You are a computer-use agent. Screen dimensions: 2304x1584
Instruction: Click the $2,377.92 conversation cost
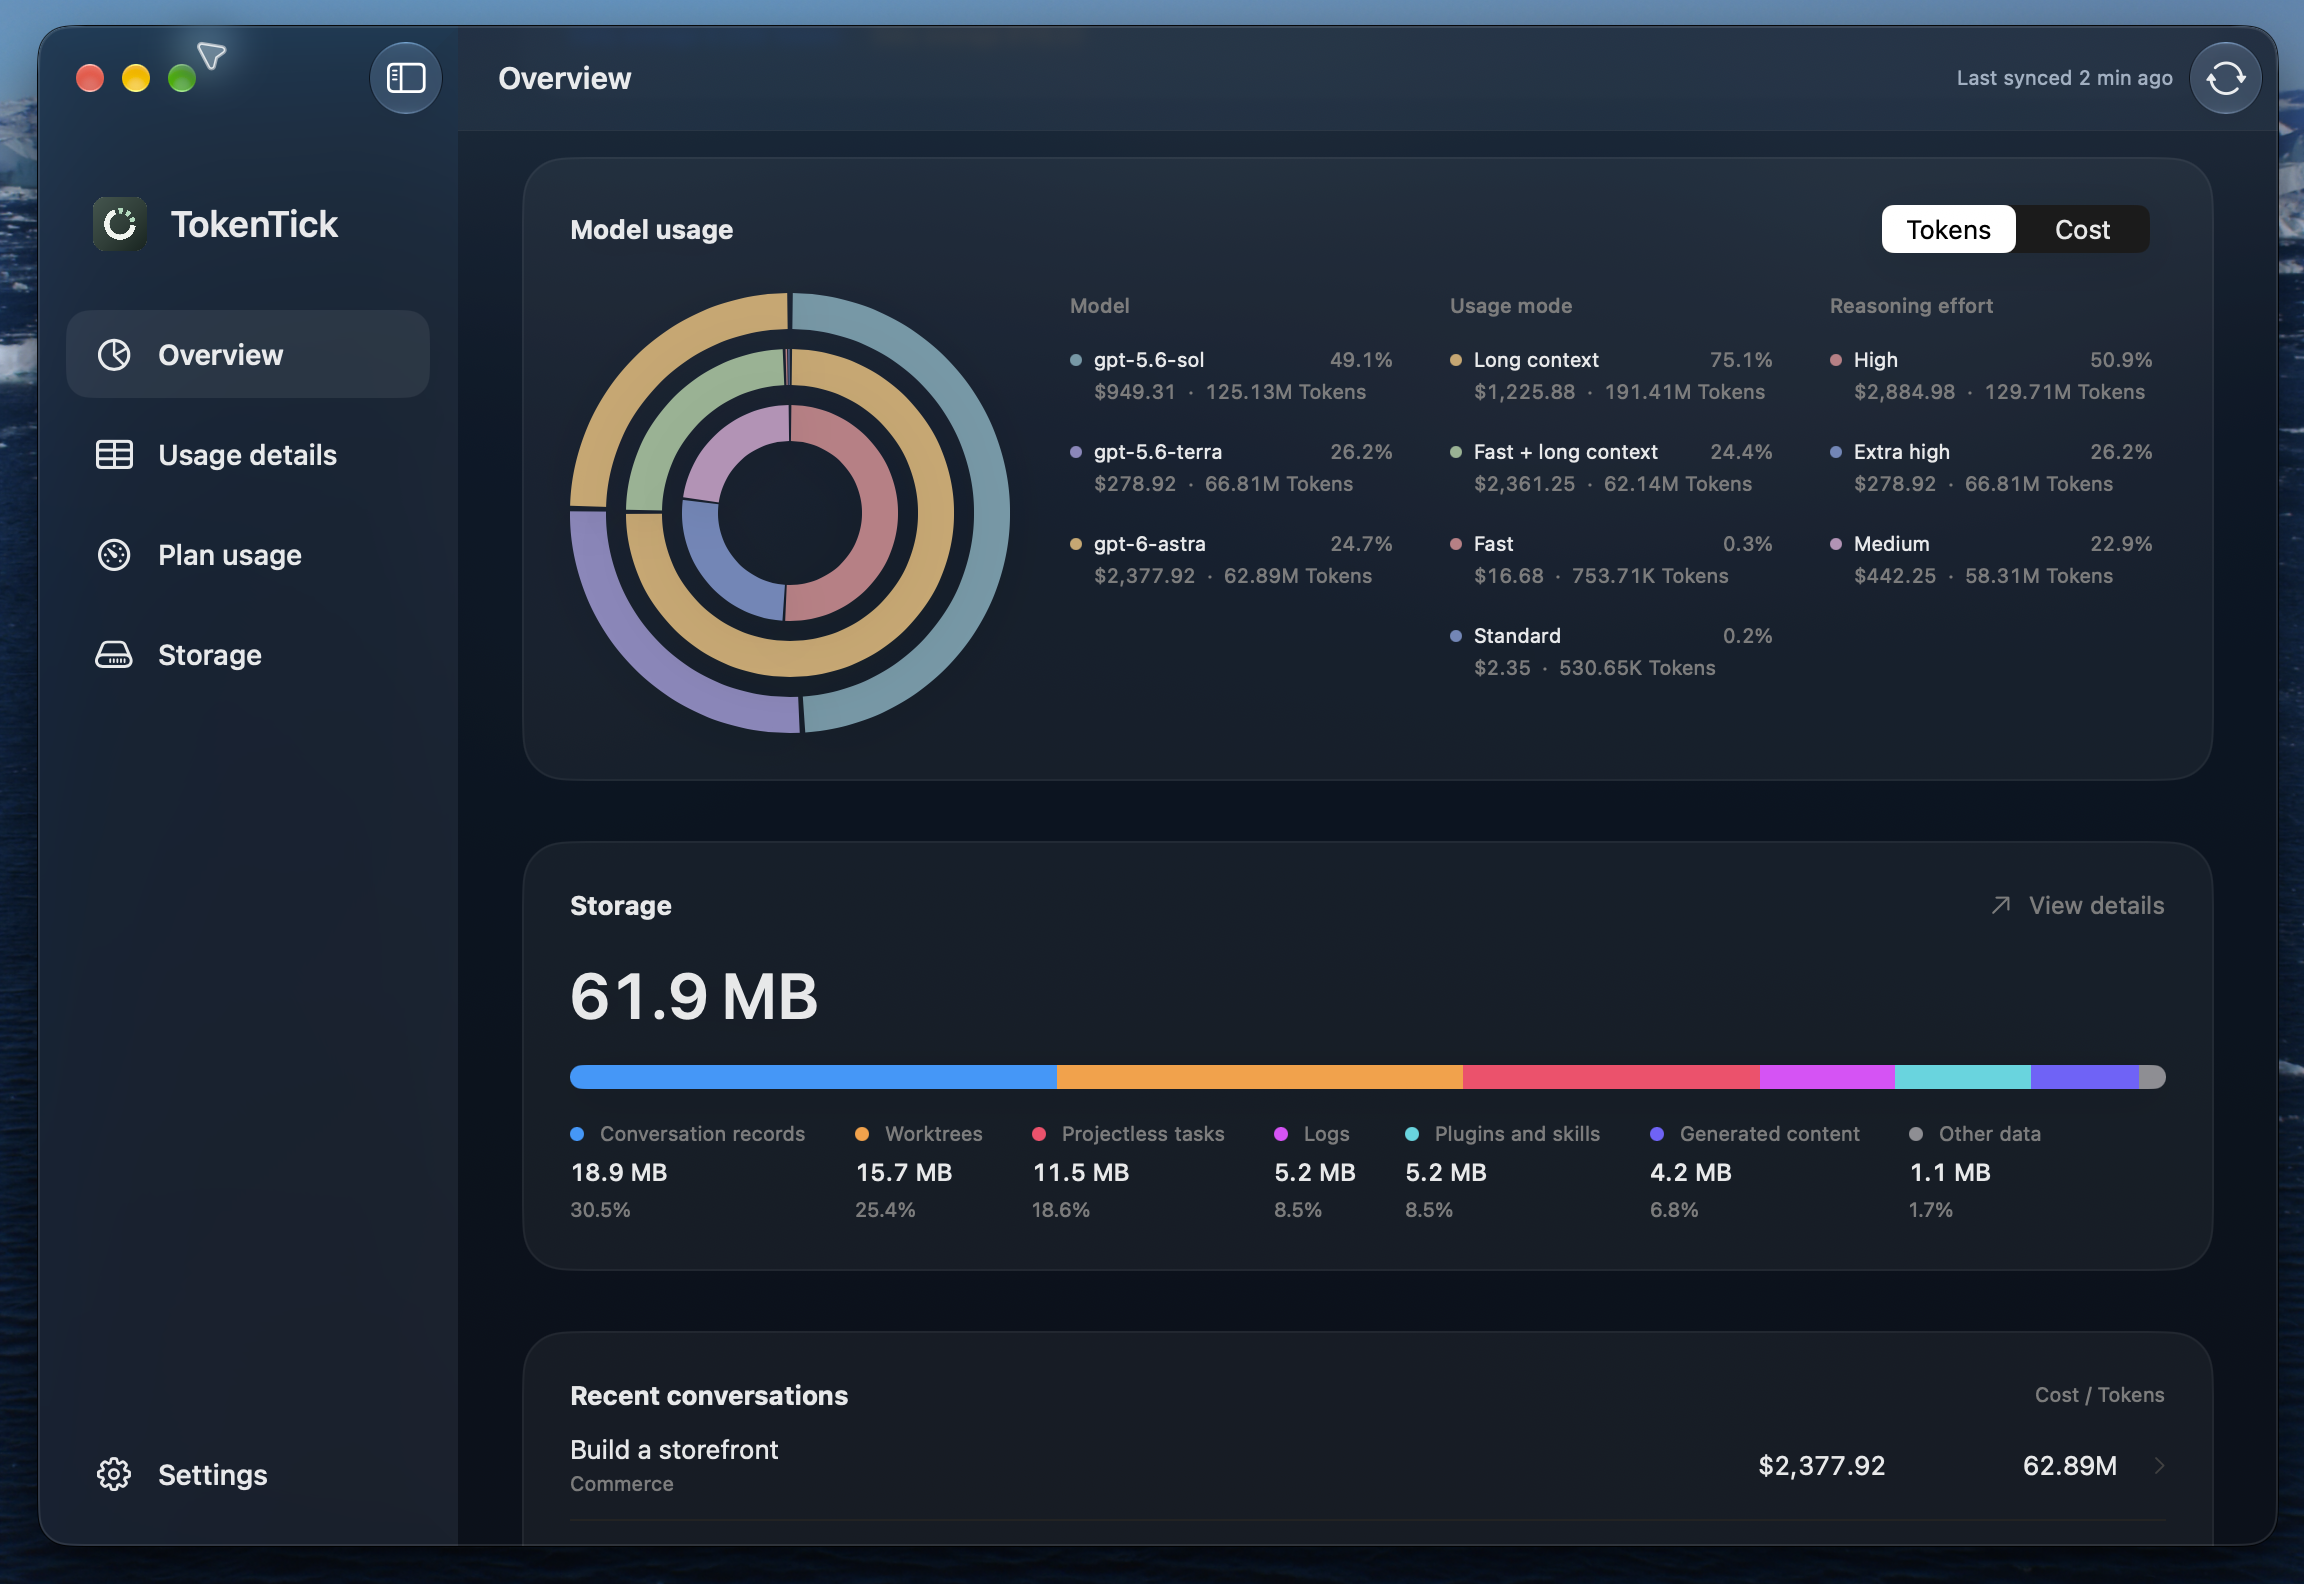click(x=1822, y=1466)
